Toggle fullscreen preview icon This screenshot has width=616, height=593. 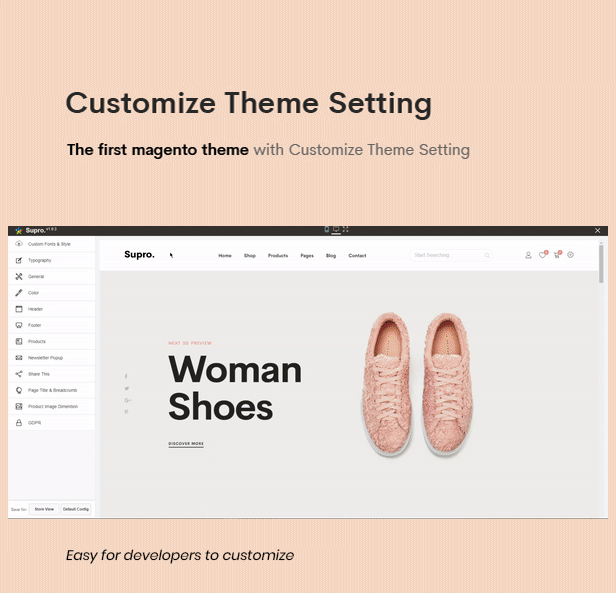[x=345, y=229]
